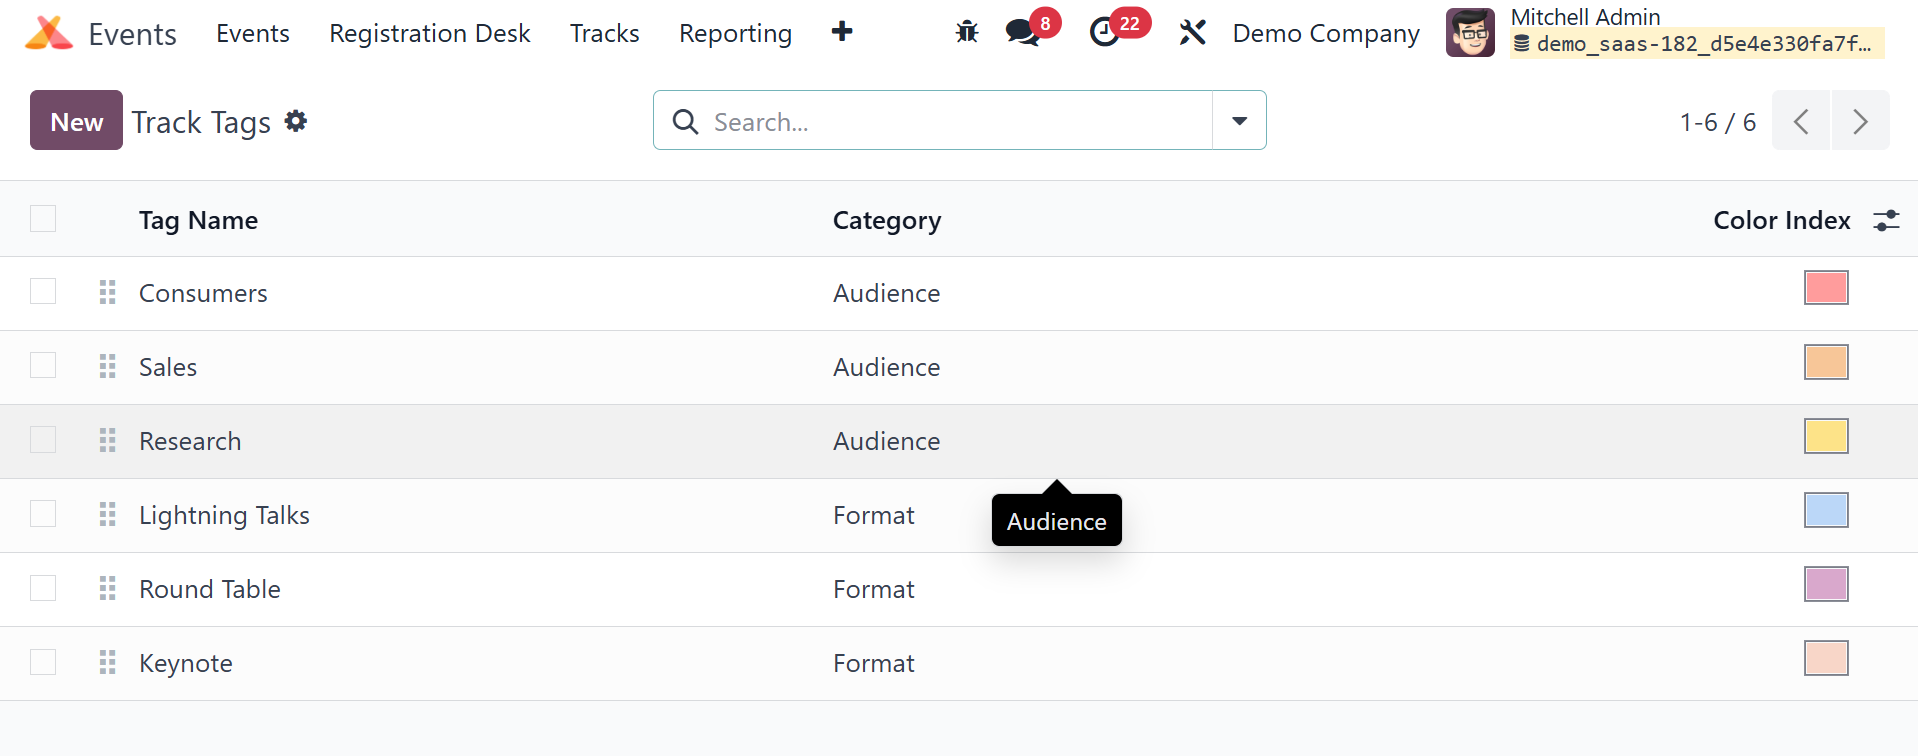Open the optional columns adjust icon
The image size is (1918, 756).
[x=1886, y=221]
